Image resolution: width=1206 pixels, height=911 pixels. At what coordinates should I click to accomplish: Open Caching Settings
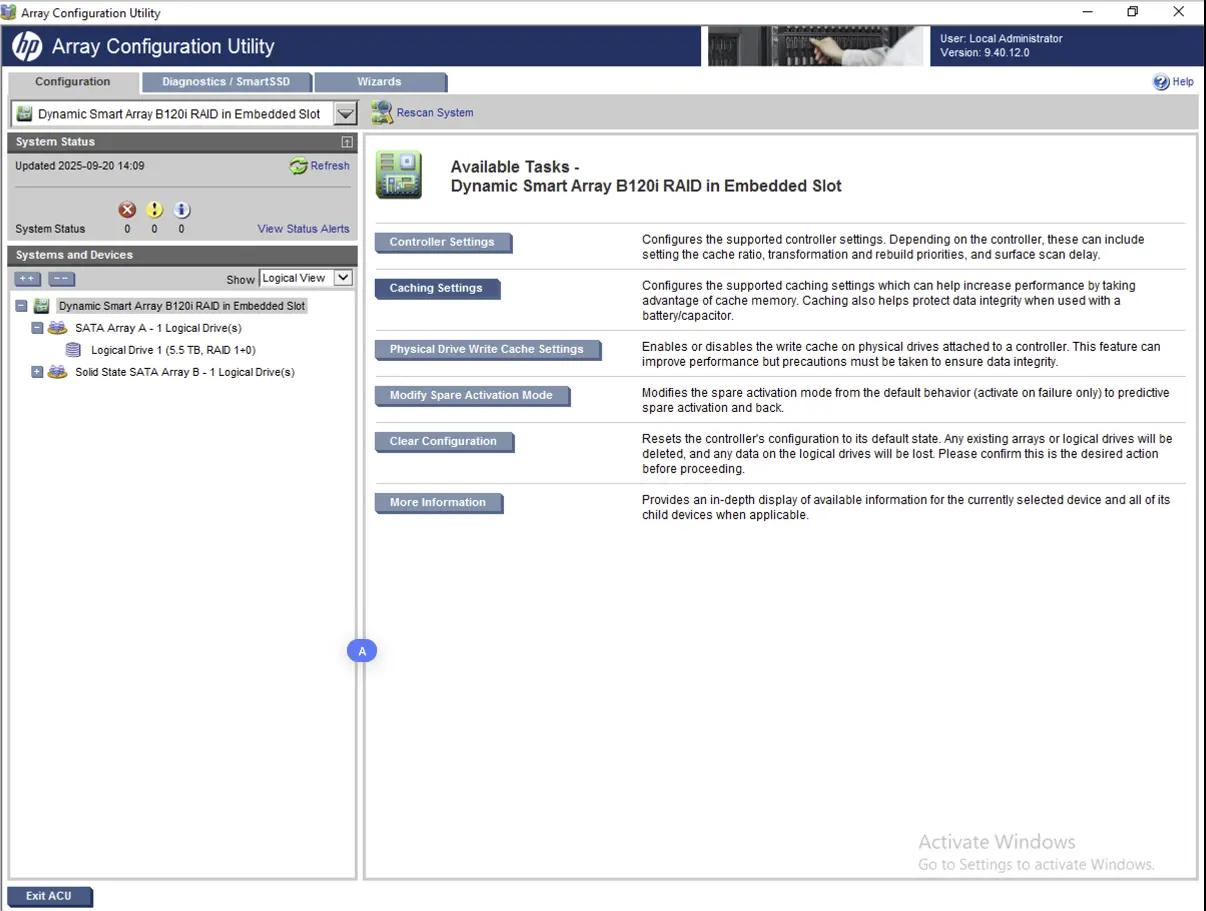[x=436, y=288]
